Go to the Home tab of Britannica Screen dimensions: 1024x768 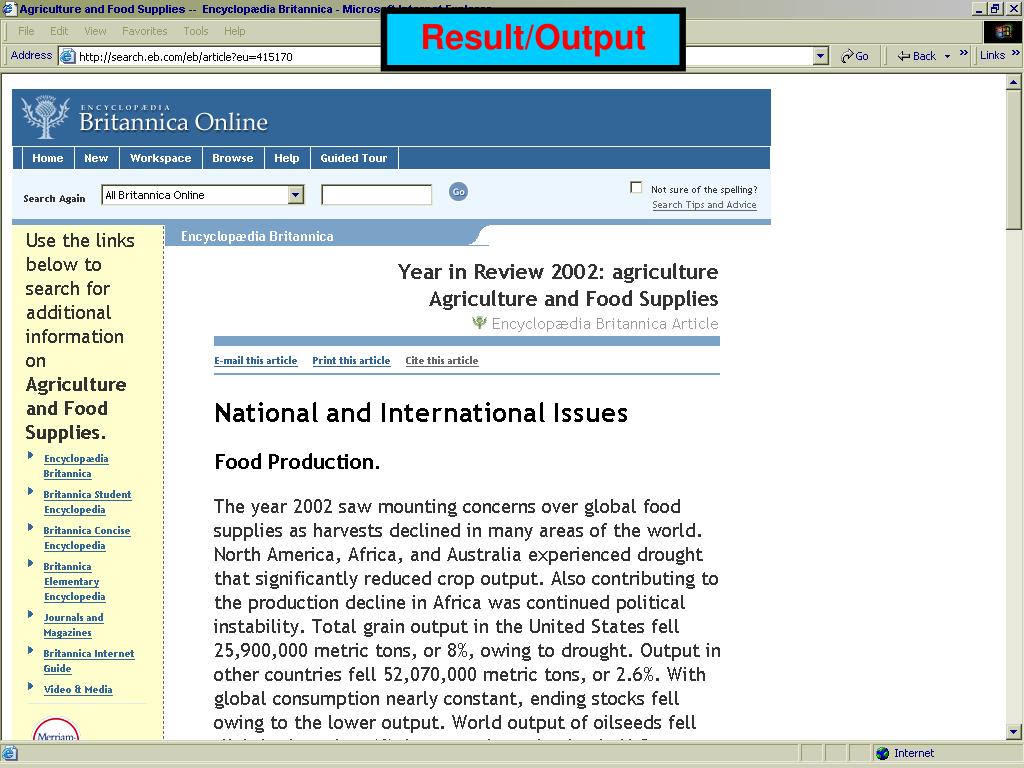point(48,158)
